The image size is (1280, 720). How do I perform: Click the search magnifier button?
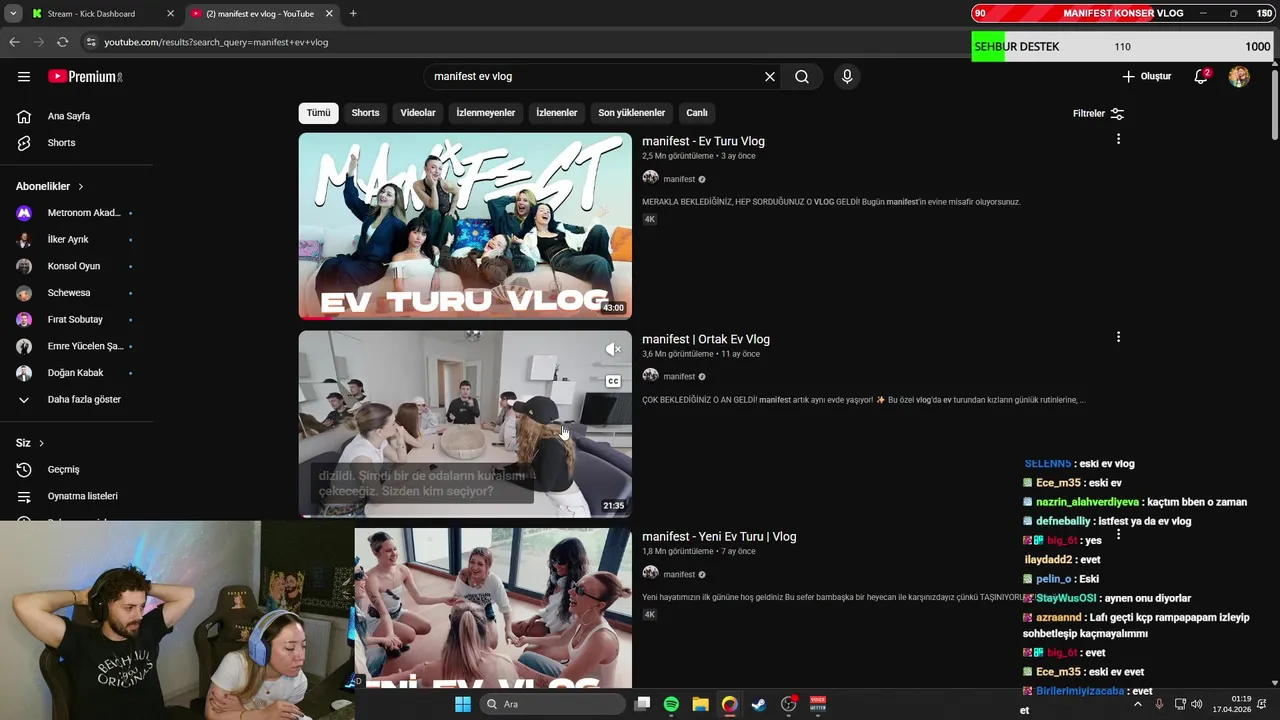pos(802,76)
